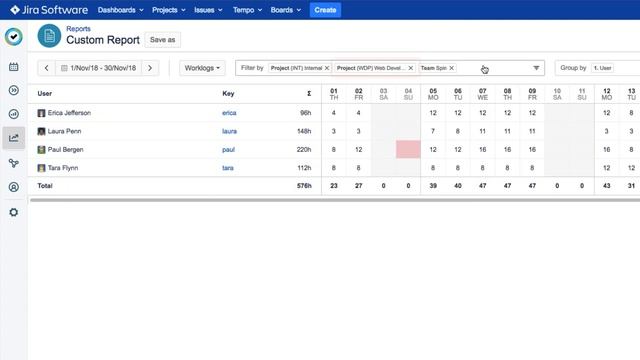
Task: Select the name Tara Flynn
Action: tap(63, 168)
